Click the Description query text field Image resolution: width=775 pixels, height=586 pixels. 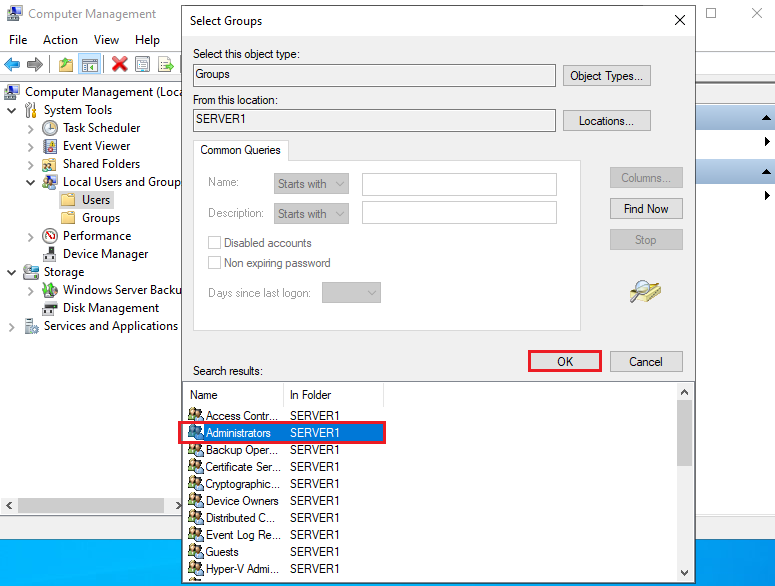[x=459, y=213]
